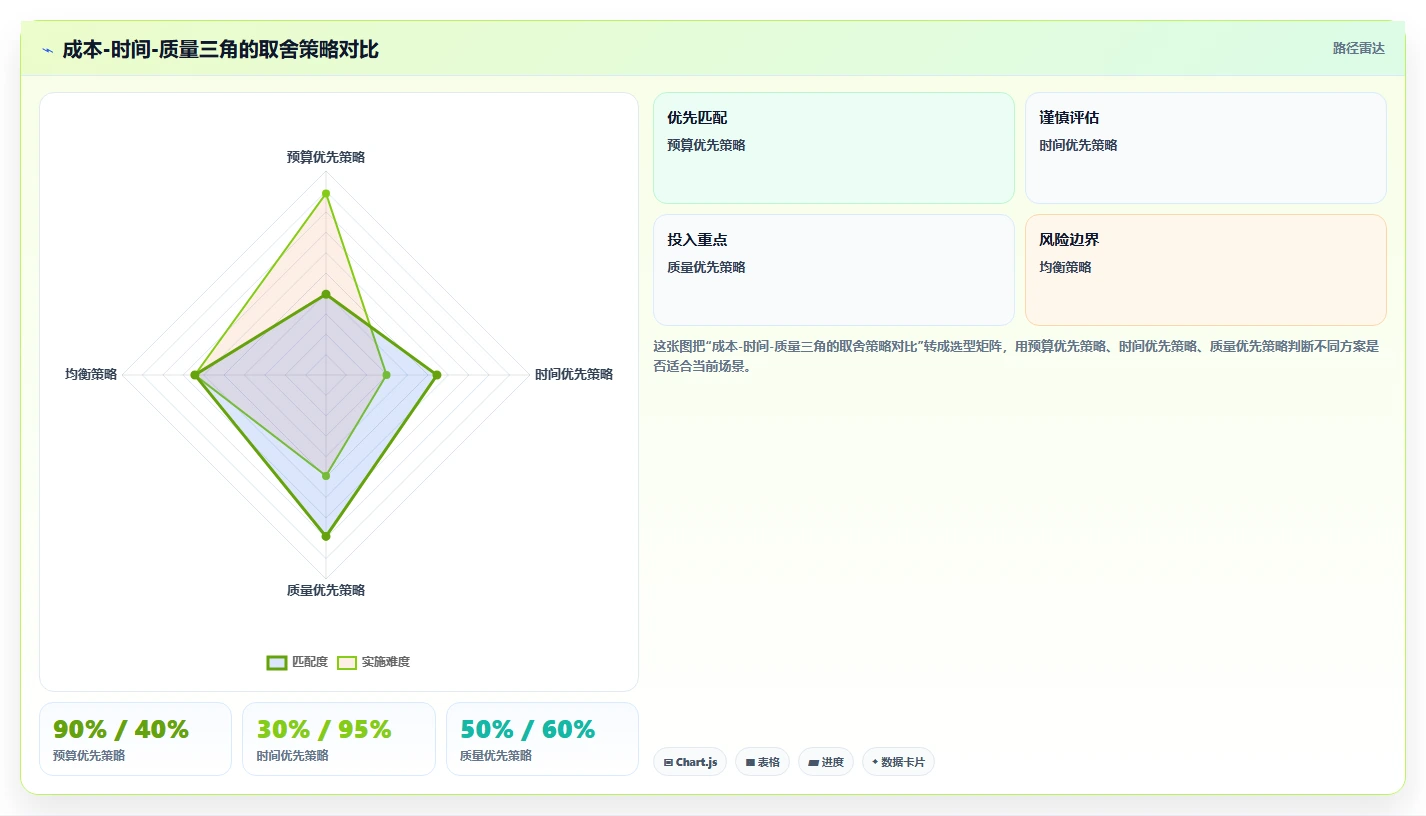Click the 进度 tag chip

[826, 762]
